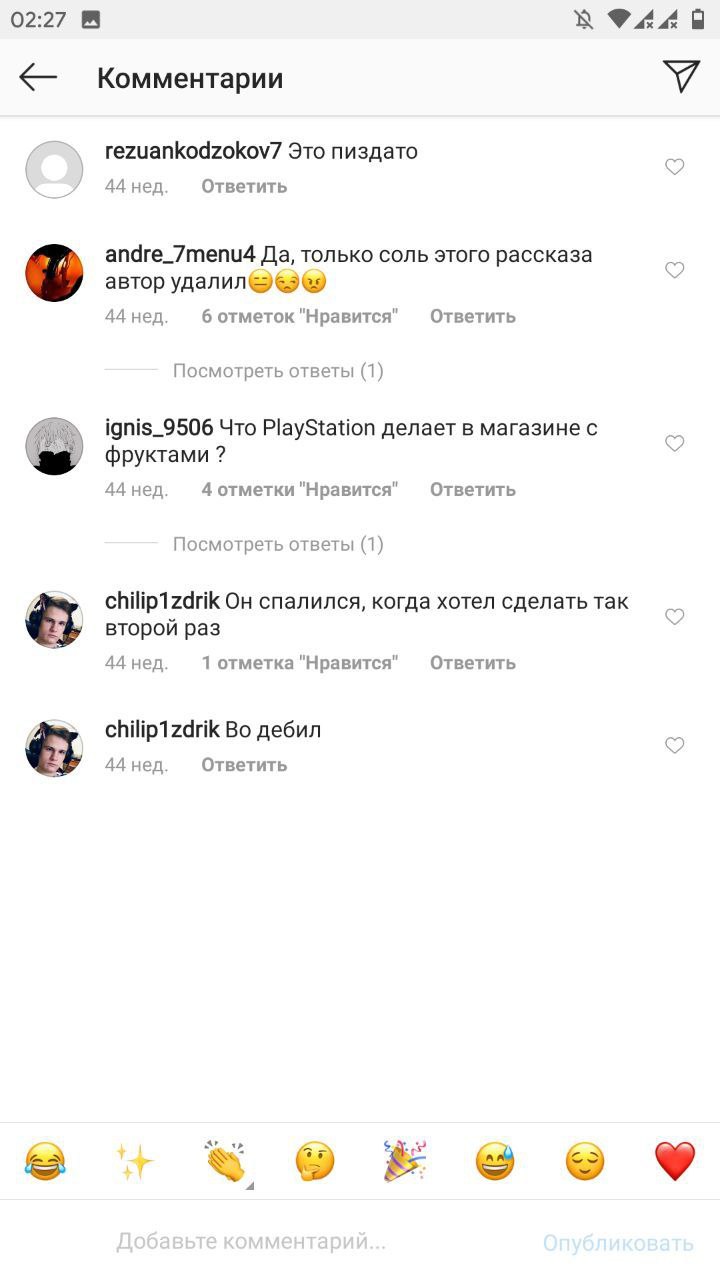Insert the thinking face emoji

(315, 1161)
